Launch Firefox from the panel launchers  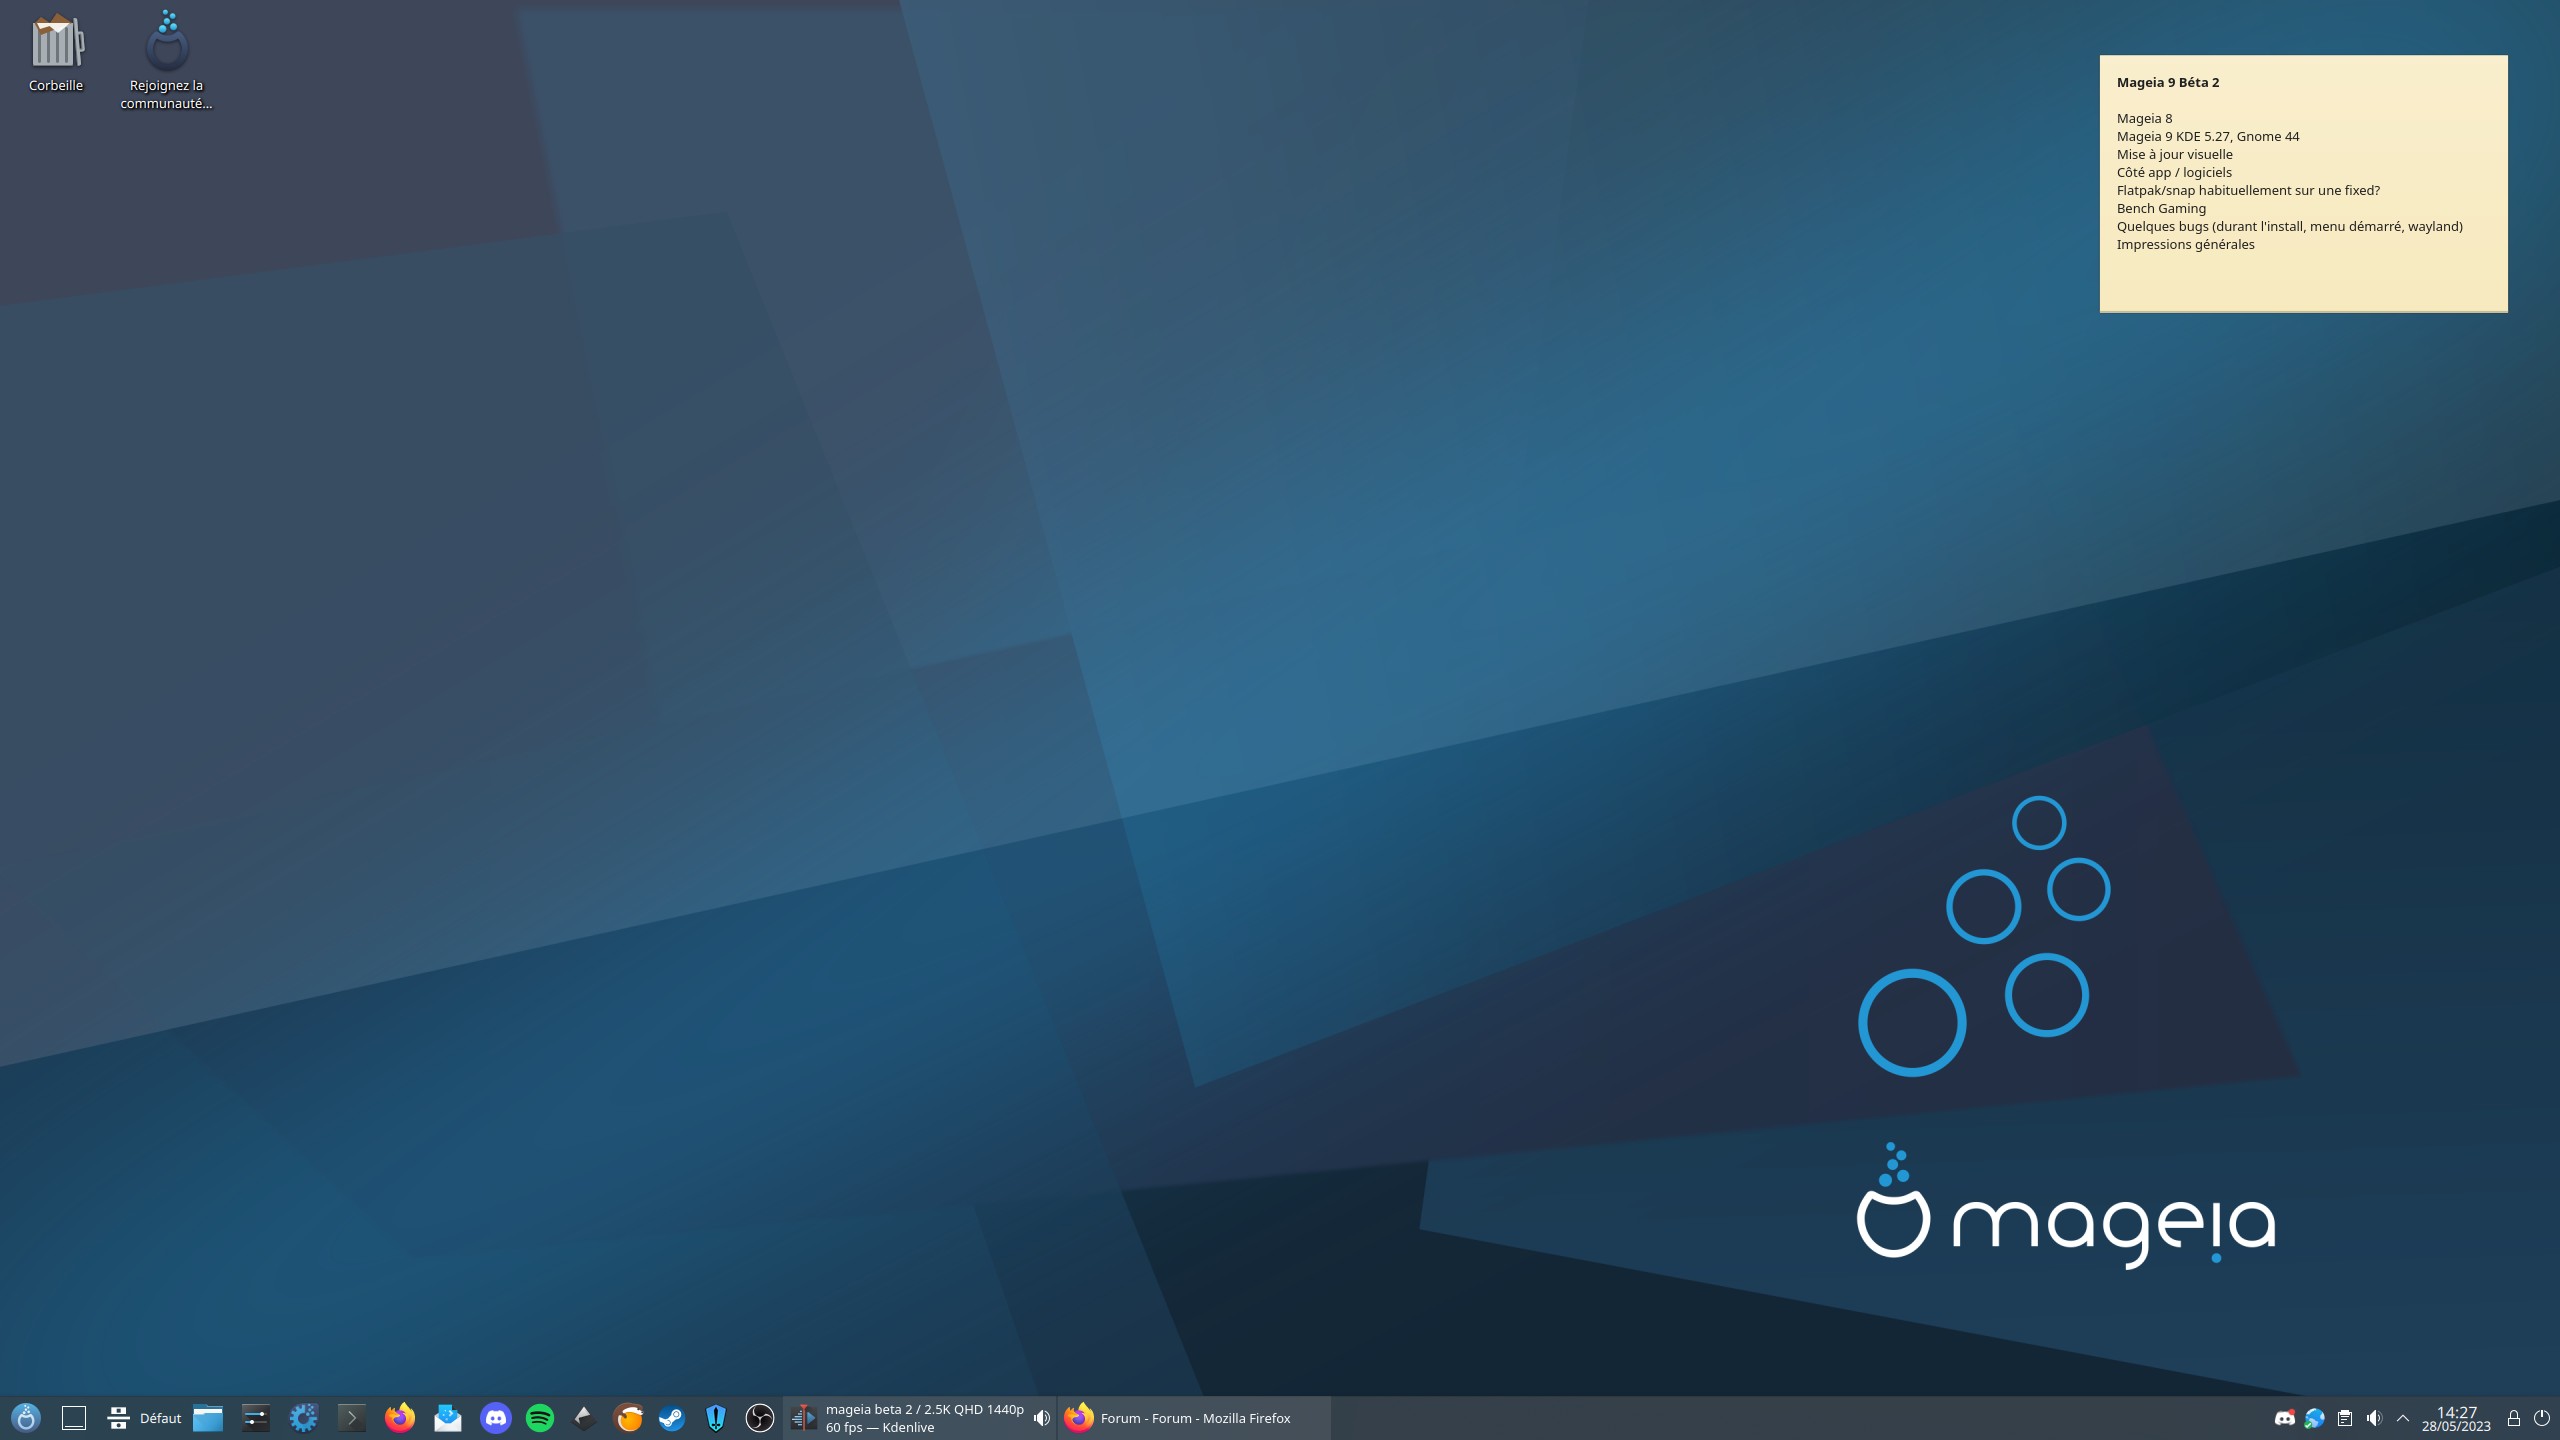click(x=399, y=1418)
